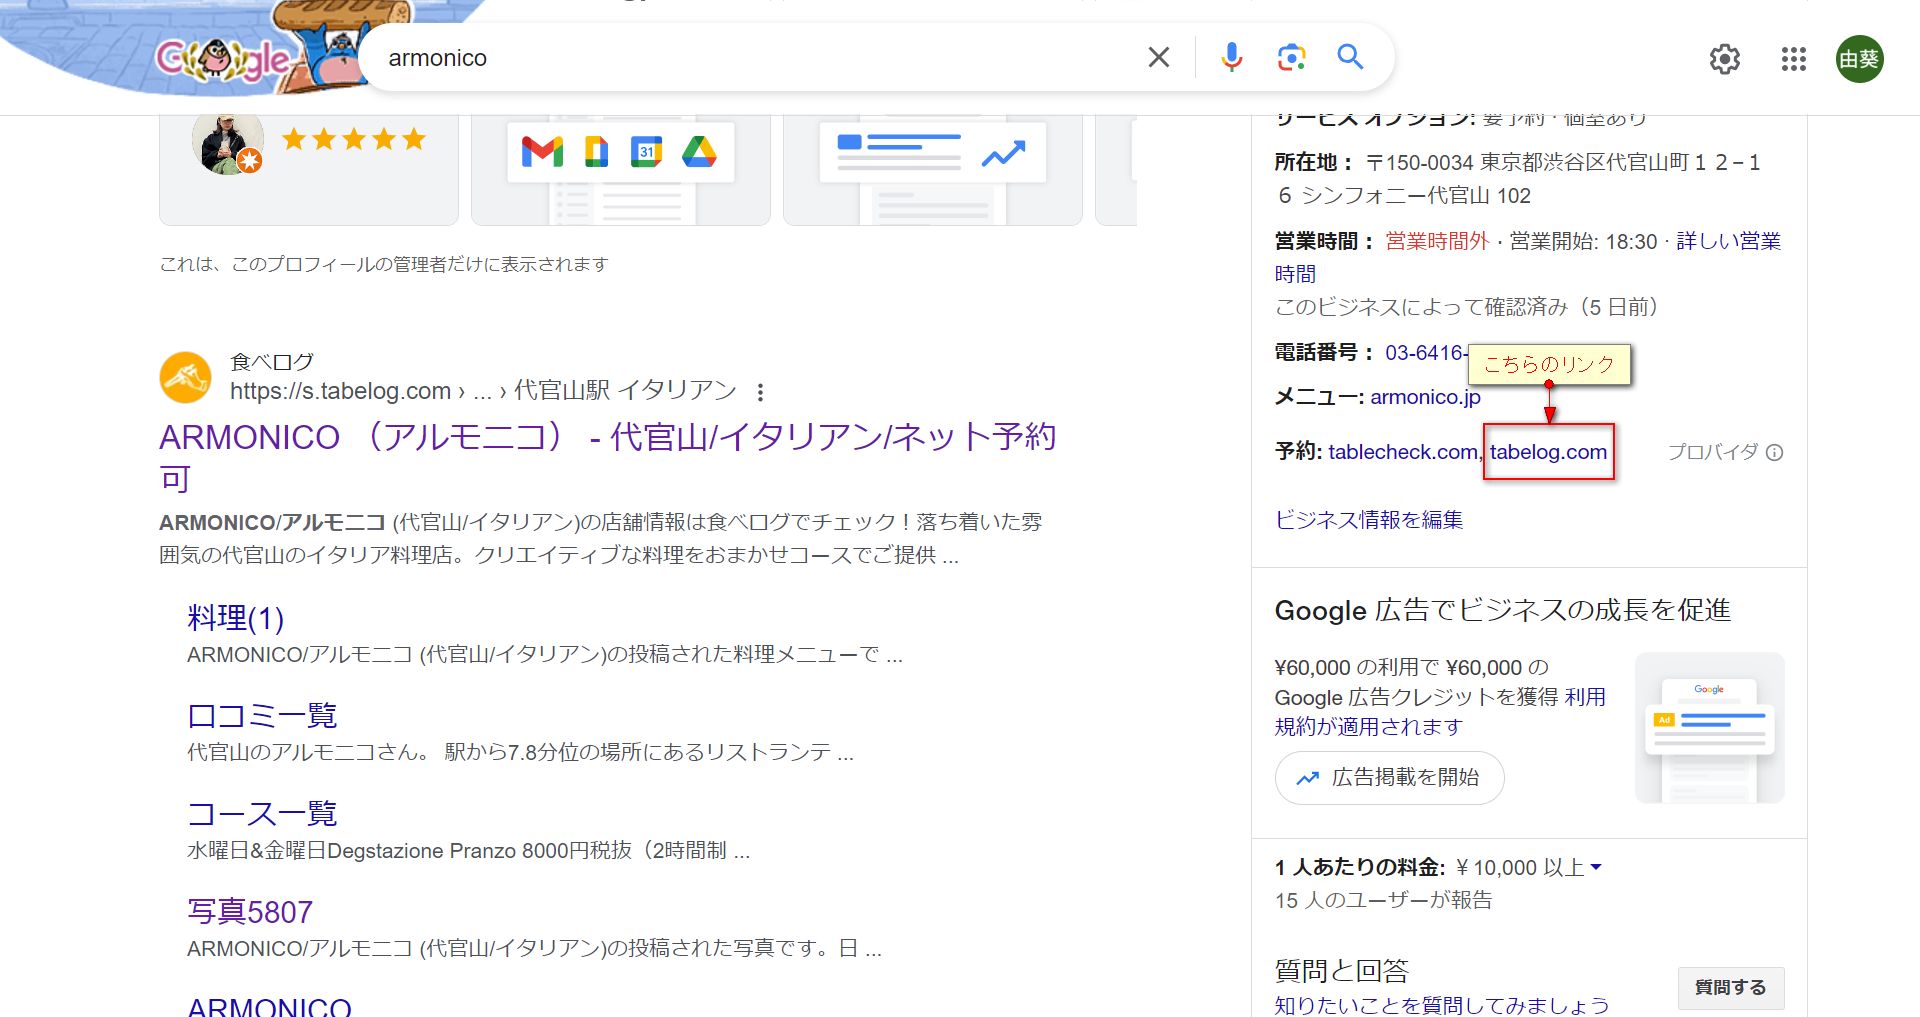
Task: Click the Google doodle logo
Action: pyautogui.click(x=222, y=60)
